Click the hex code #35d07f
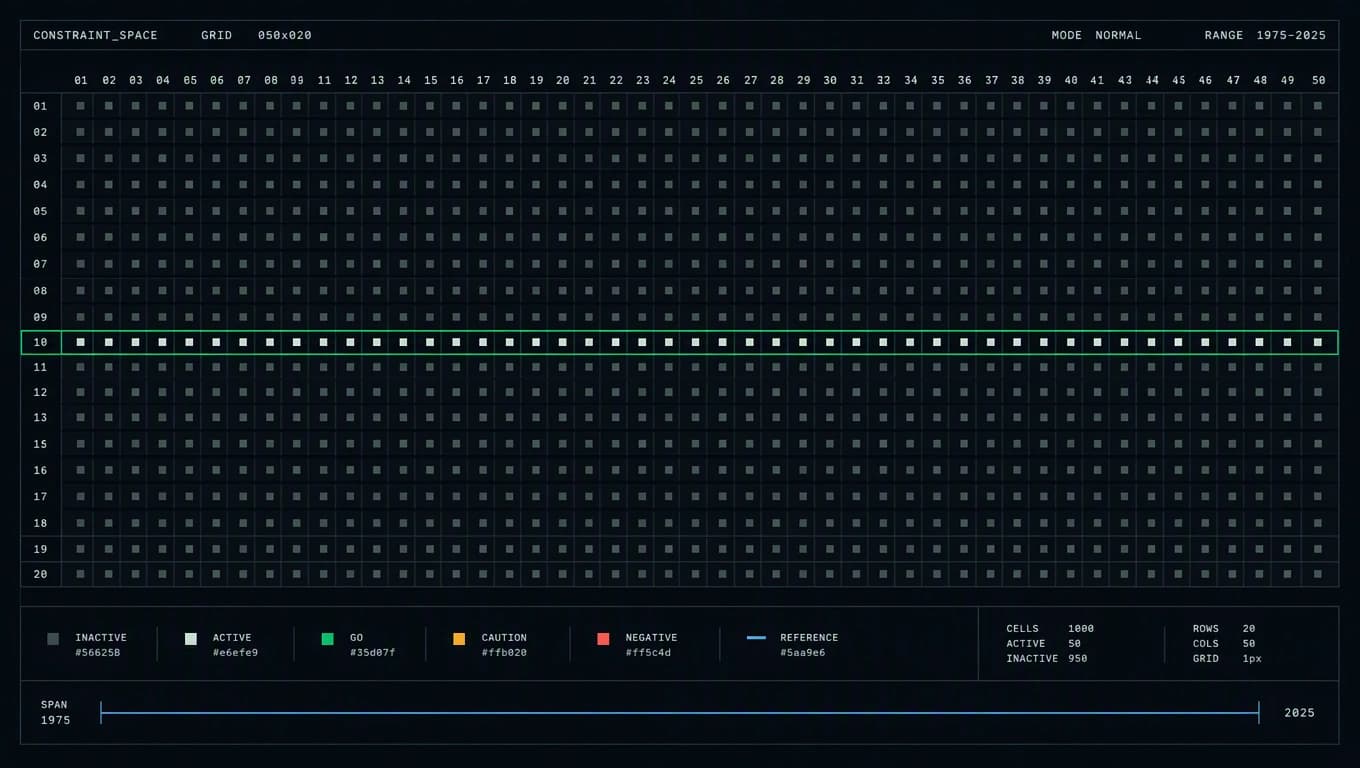The image size is (1360, 768). point(373,653)
